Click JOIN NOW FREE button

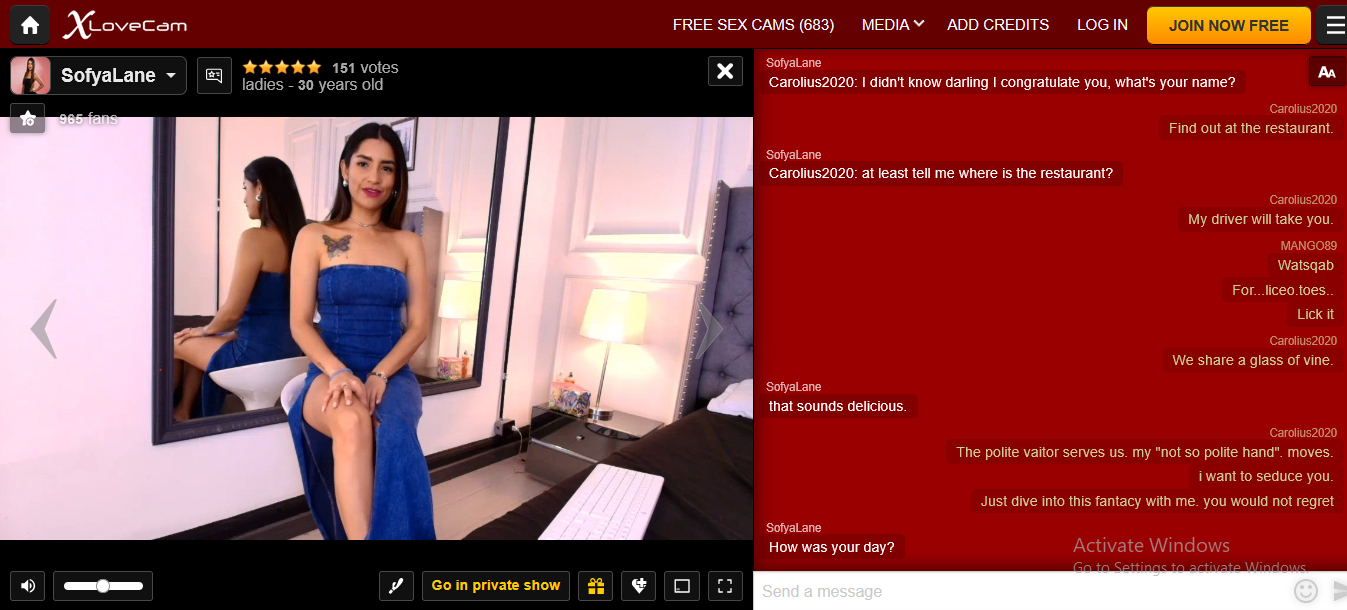(x=1228, y=26)
